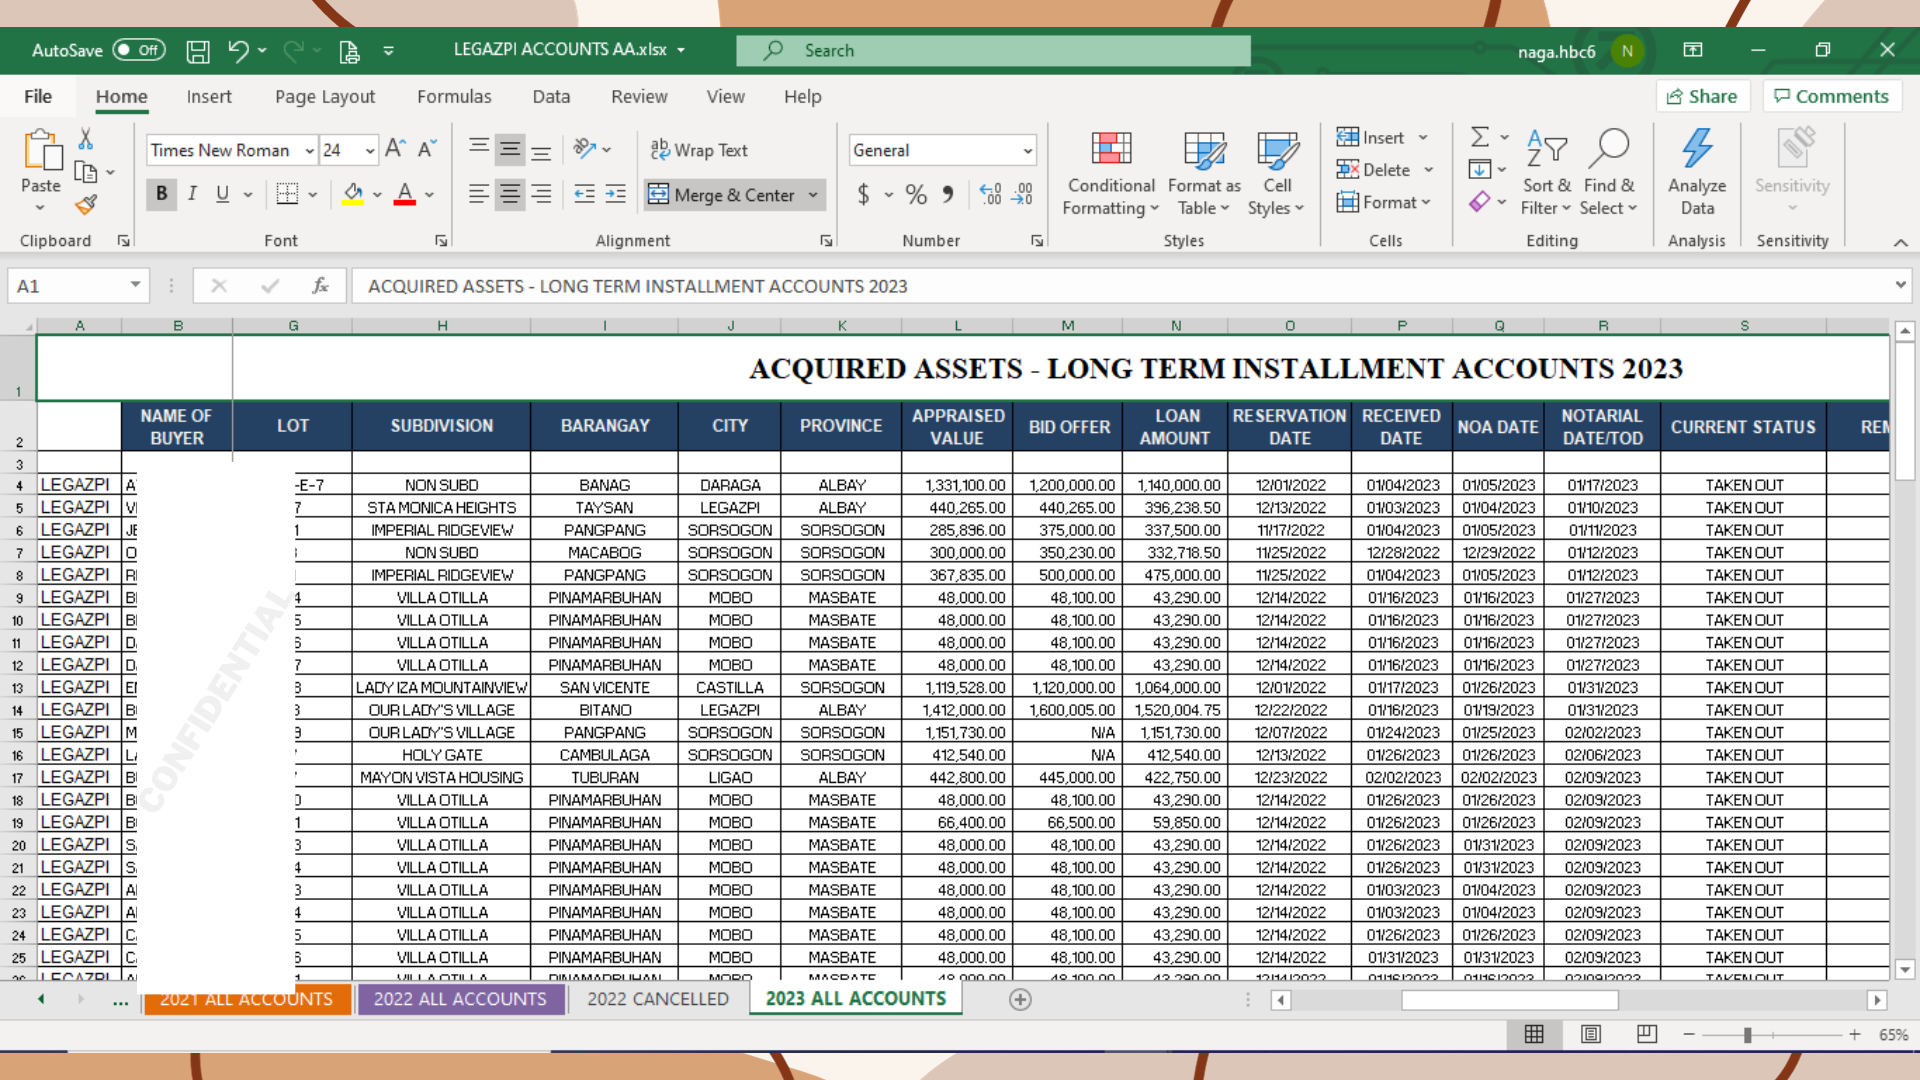
Task: Select the Format Painter brush
Action: click(86, 205)
